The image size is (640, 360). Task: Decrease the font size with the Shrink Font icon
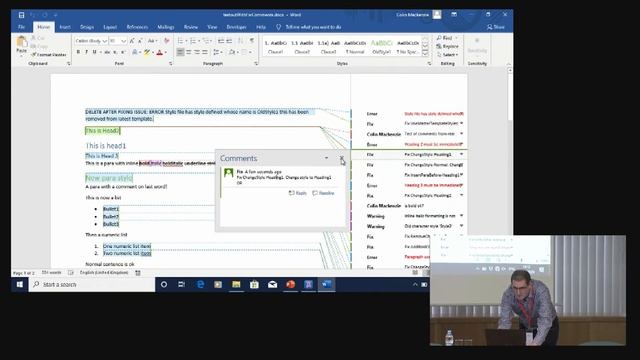tap(140, 41)
